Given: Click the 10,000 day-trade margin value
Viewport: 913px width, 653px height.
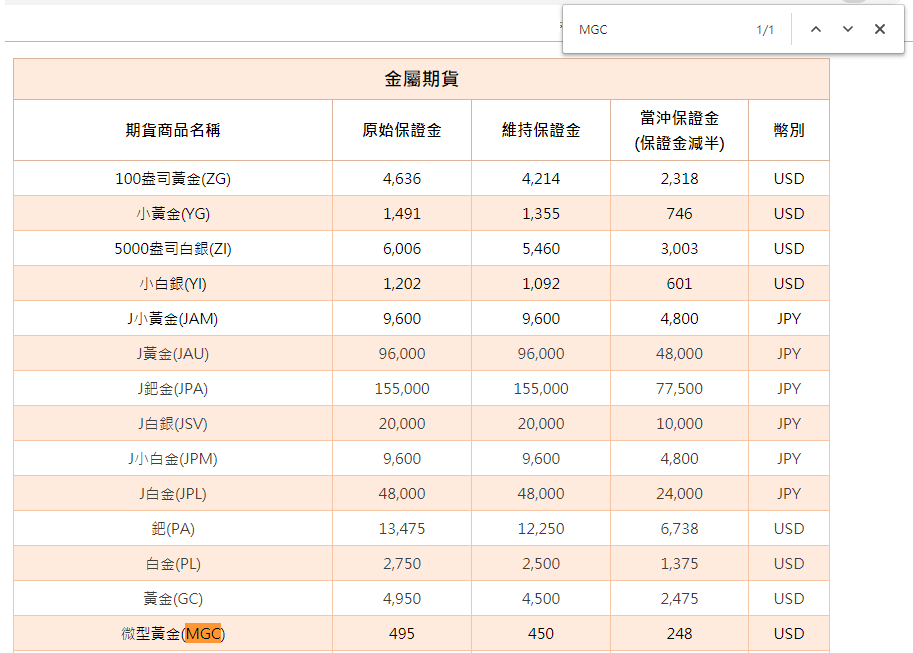Looking at the screenshot, I should point(680,423).
